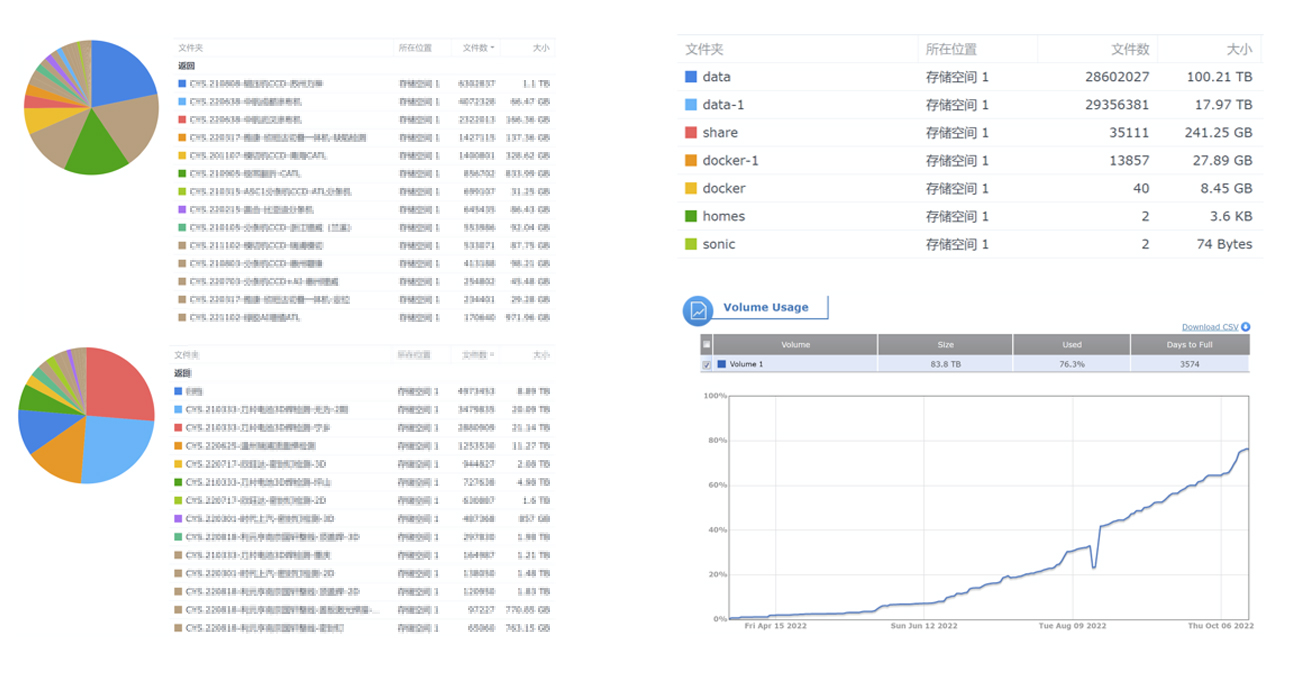
Task: Sort top-left table by 文件数 arrow
Action: tap(492, 48)
